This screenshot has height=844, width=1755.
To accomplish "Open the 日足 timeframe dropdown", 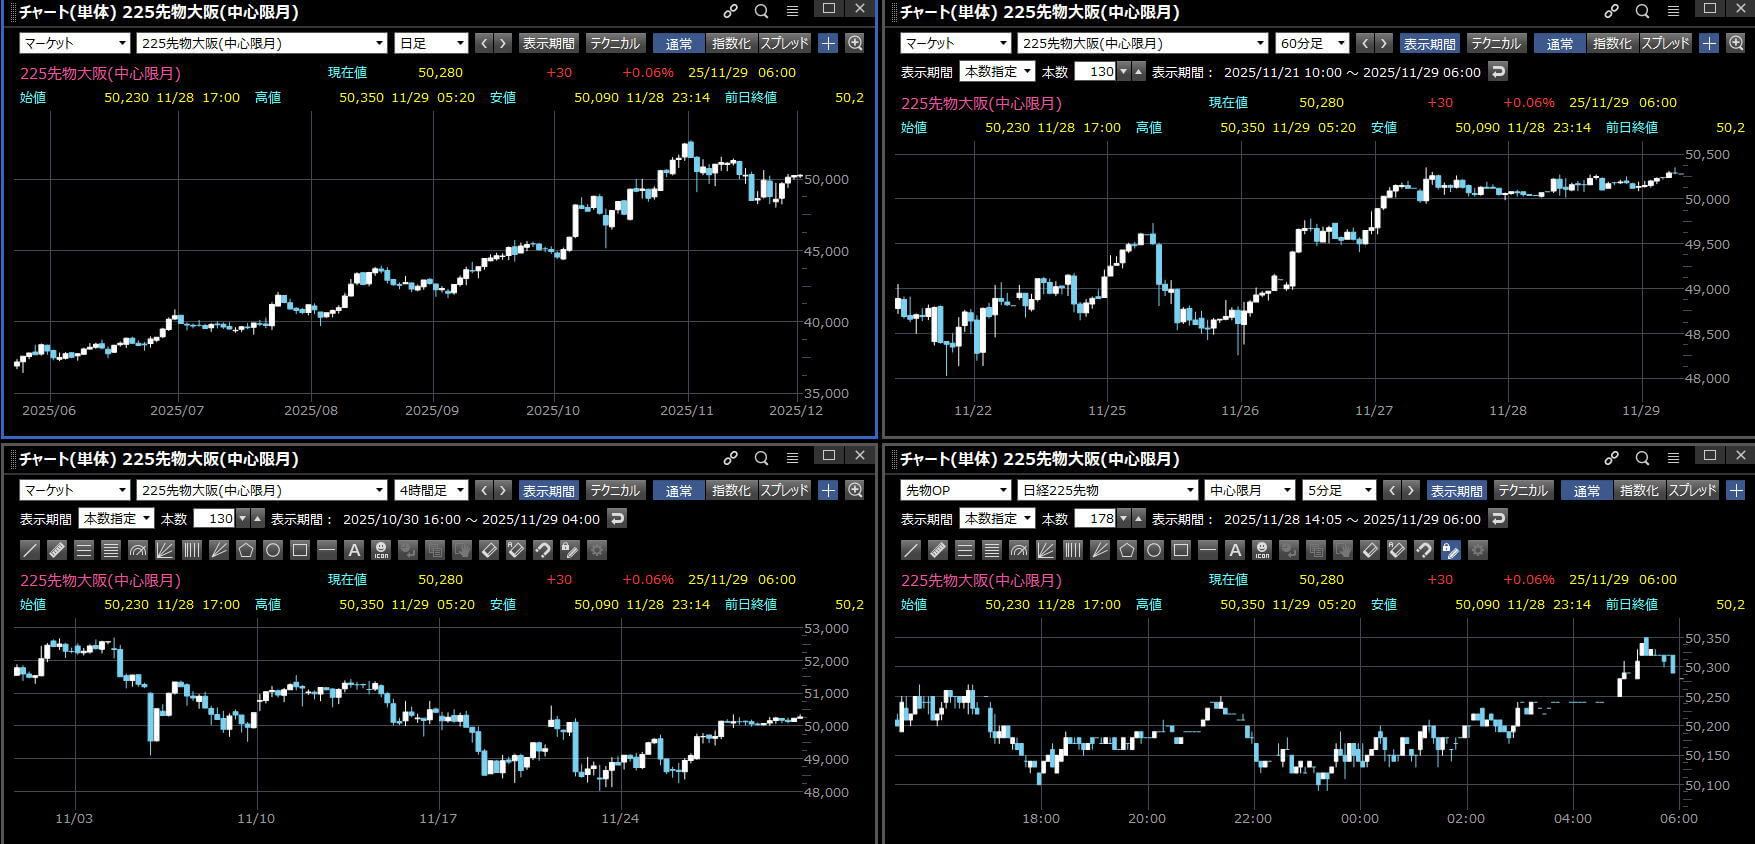I will [x=432, y=43].
